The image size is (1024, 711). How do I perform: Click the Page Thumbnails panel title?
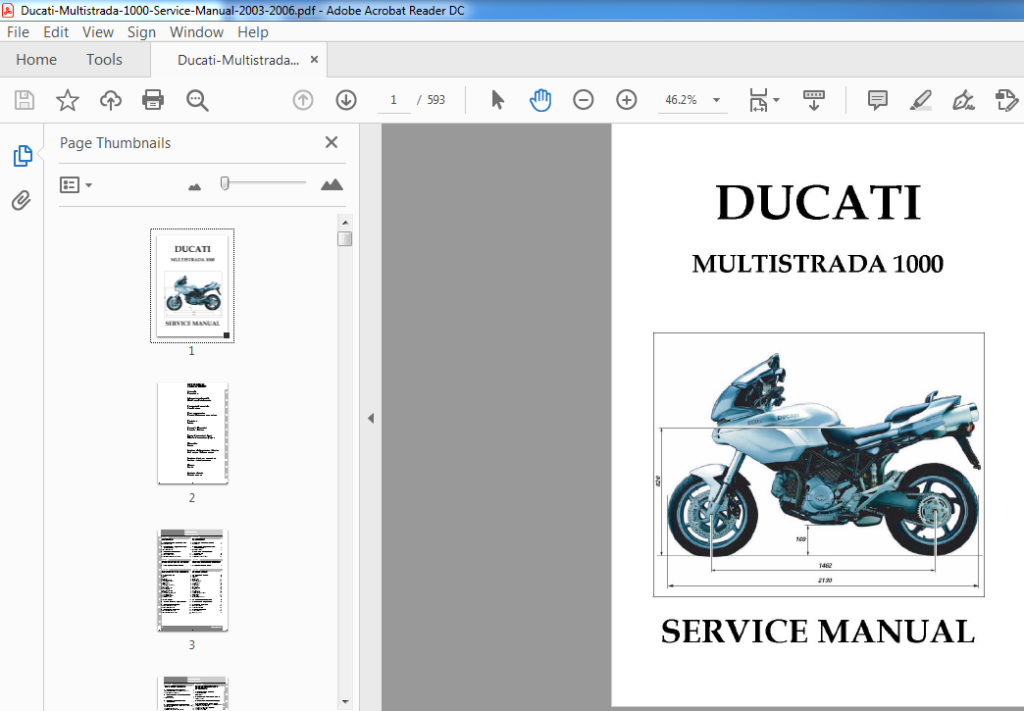pos(115,143)
